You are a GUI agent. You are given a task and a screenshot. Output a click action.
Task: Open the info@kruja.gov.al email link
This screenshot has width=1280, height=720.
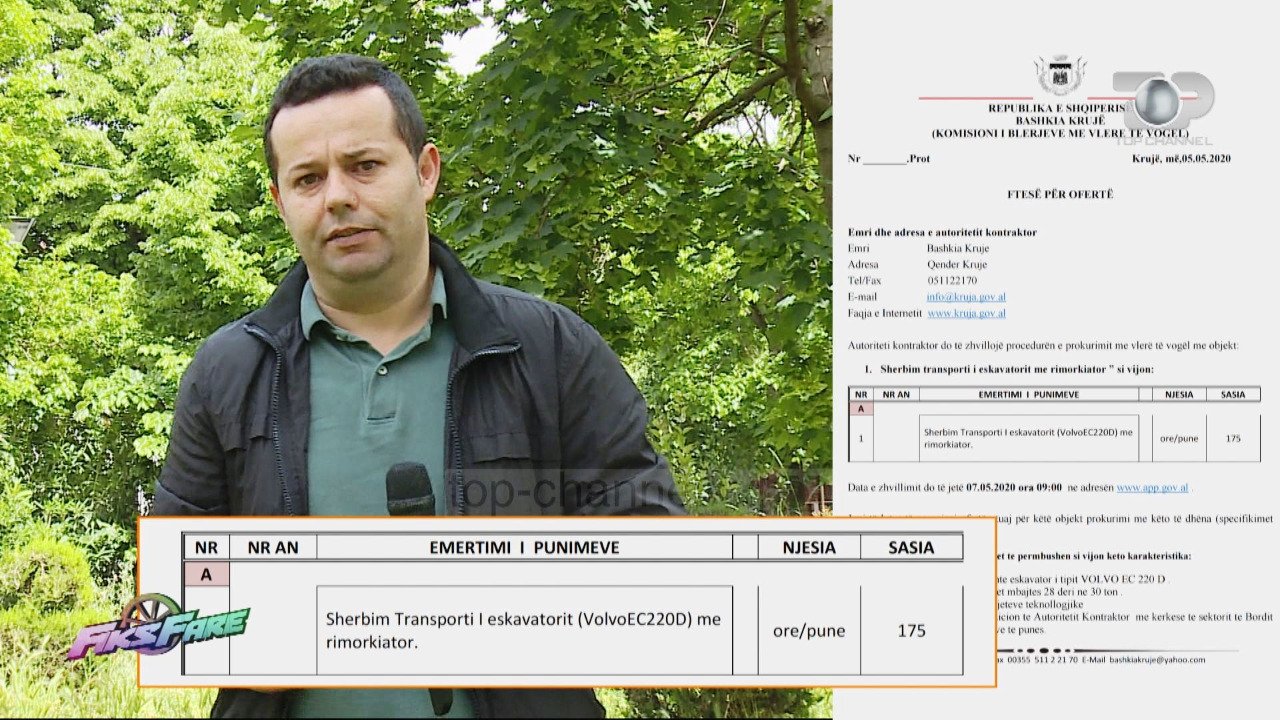(965, 297)
